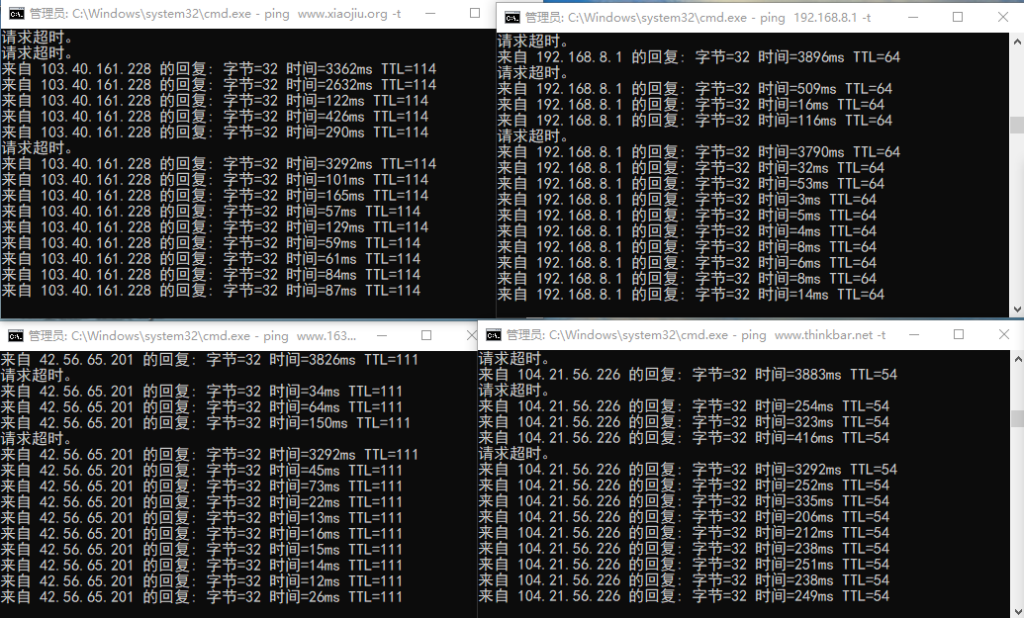Image resolution: width=1024 pixels, height=618 pixels.
Task: Maximize the thinkbar.net ping window
Action: [x=959, y=334]
